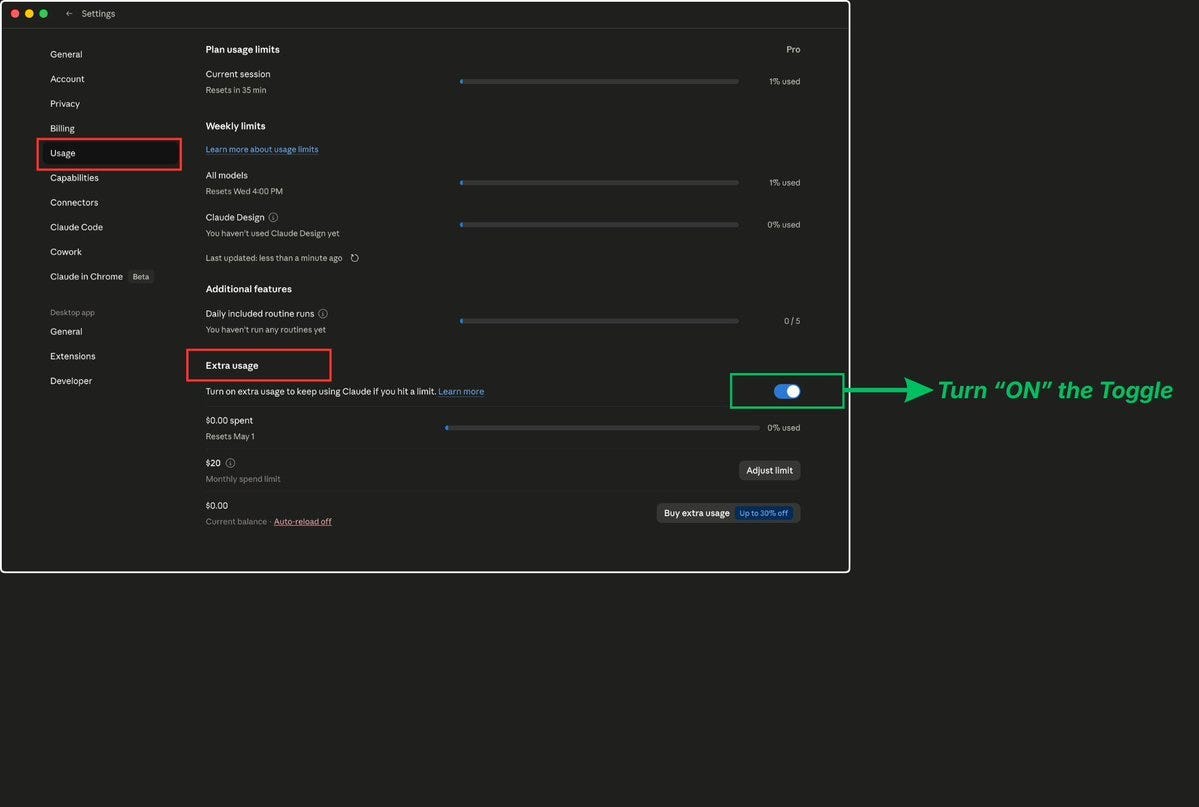Screen dimensions: 1199x807
Task: Click the Resets in 35 min text
Action: (236, 90)
